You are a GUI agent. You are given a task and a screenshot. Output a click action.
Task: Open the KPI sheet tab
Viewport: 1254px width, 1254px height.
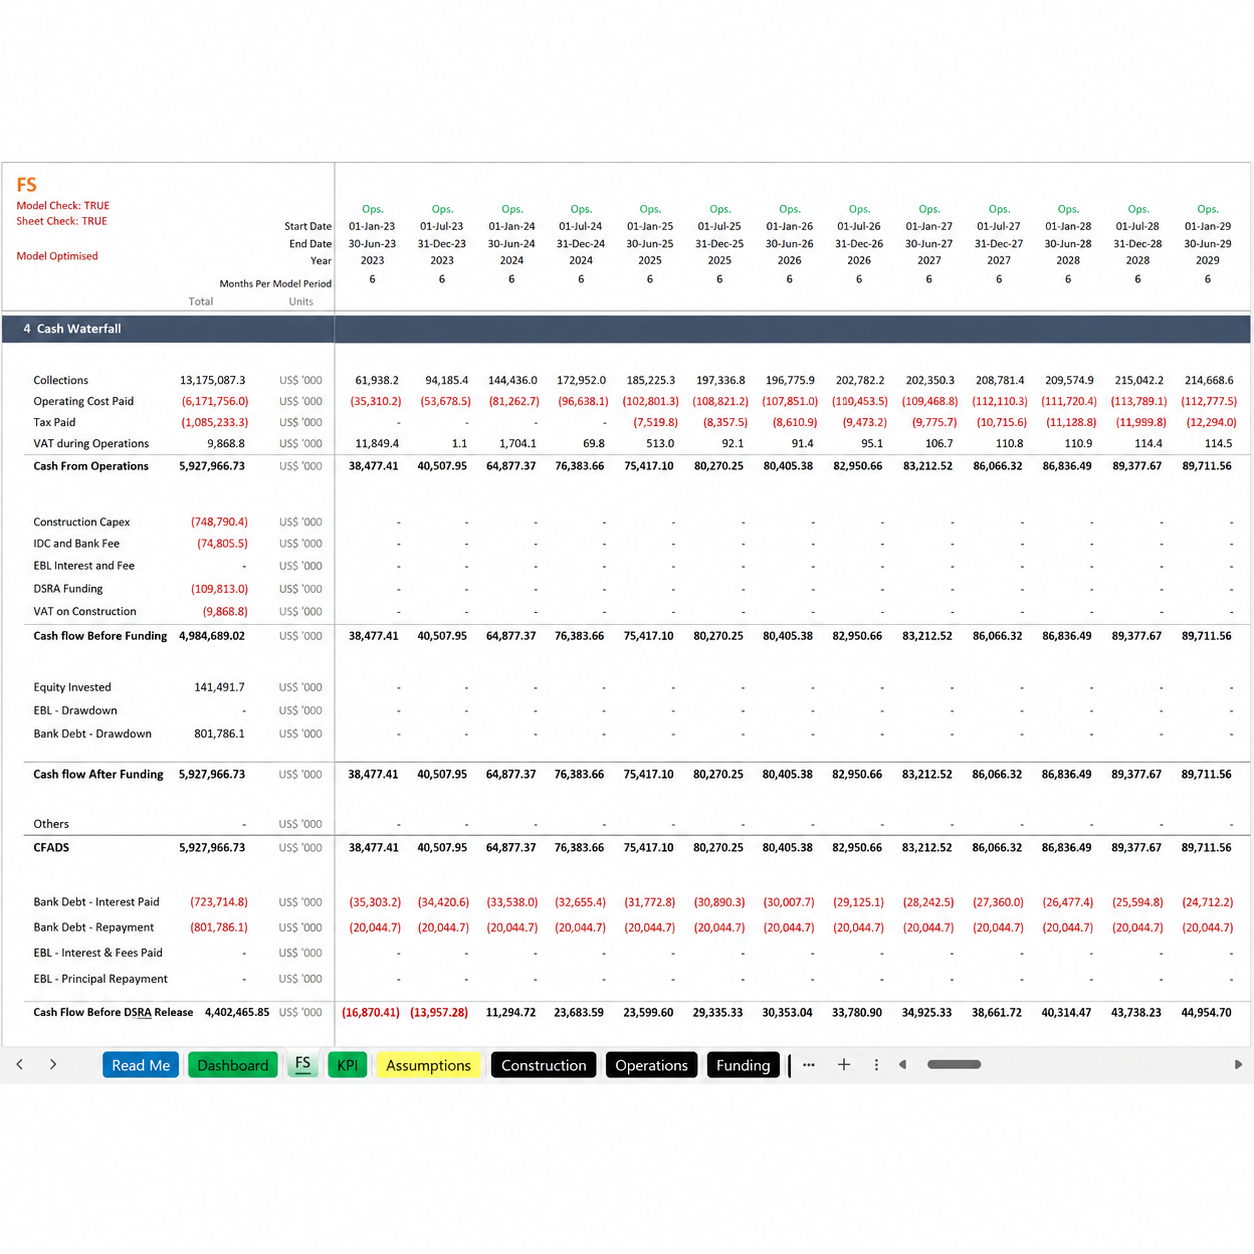[348, 1065]
